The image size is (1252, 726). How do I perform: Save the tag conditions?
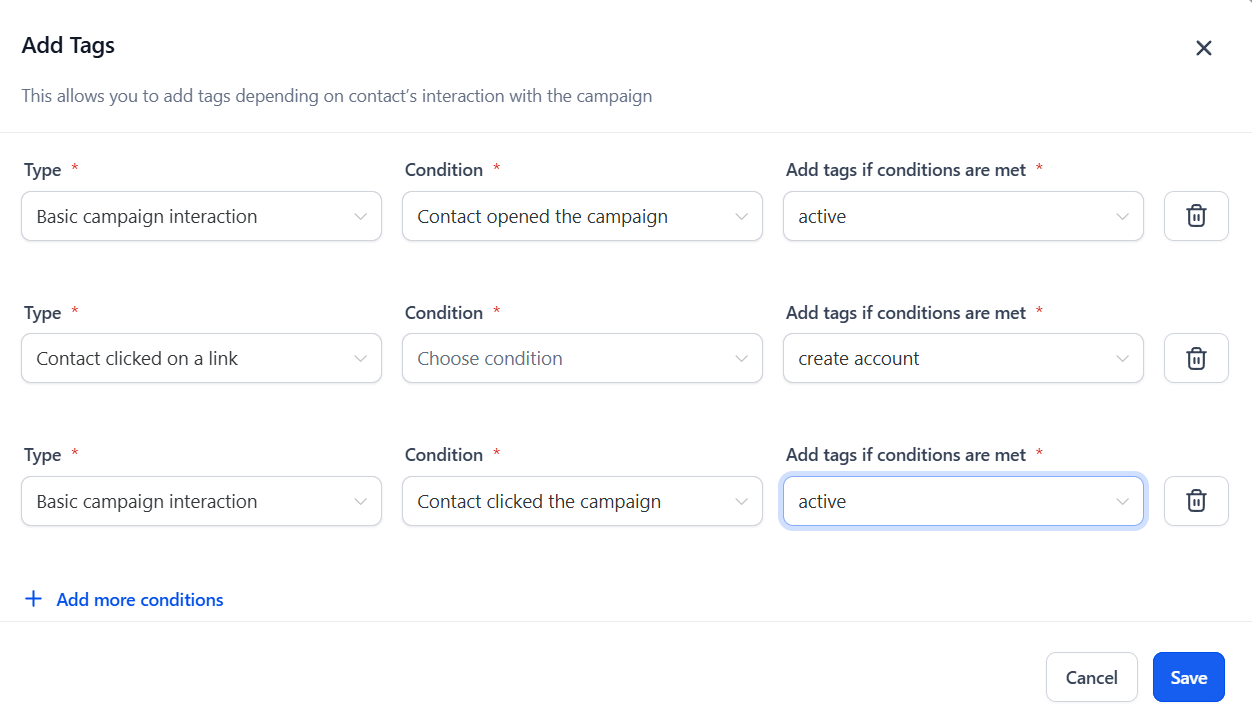[1189, 677]
